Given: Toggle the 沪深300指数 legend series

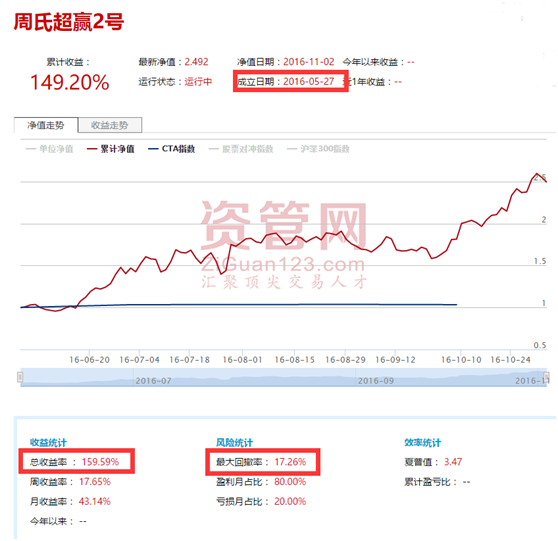Looking at the screenshot, I should (x=319, y=149).
